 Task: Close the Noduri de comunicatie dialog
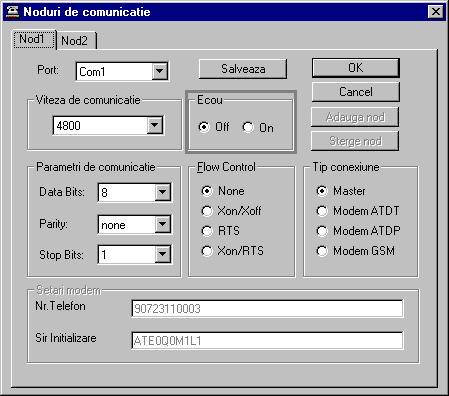(435, 12)
